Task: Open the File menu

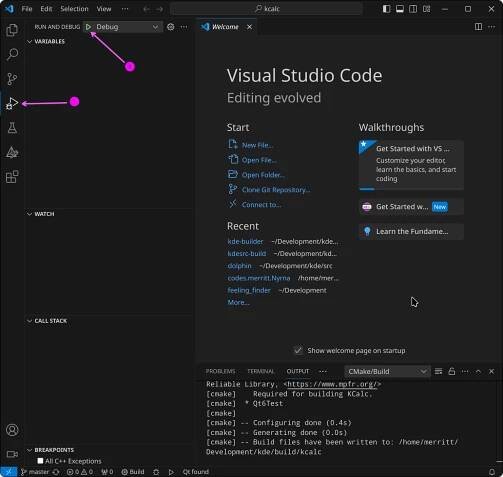Action: 27,9
